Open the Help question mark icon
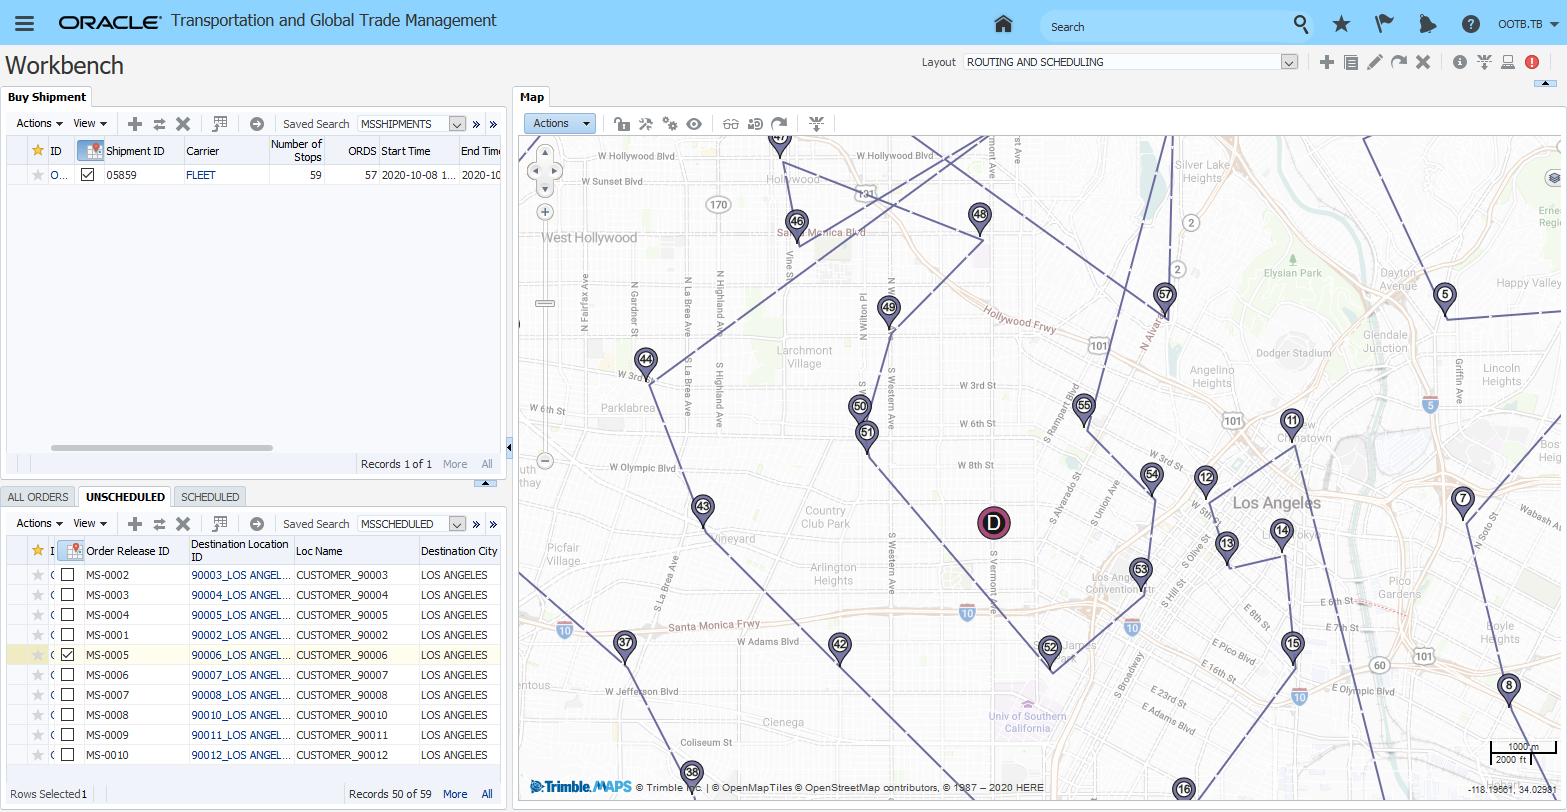This screenshot has width=1567, height=812. coord(1470,24)
